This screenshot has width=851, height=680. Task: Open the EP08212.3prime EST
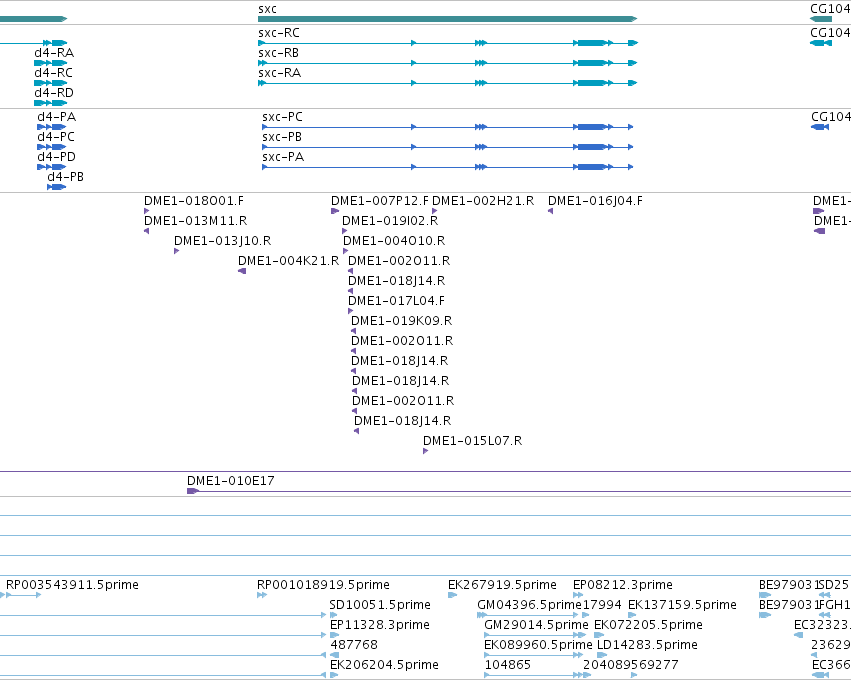(x=623, y=585)
